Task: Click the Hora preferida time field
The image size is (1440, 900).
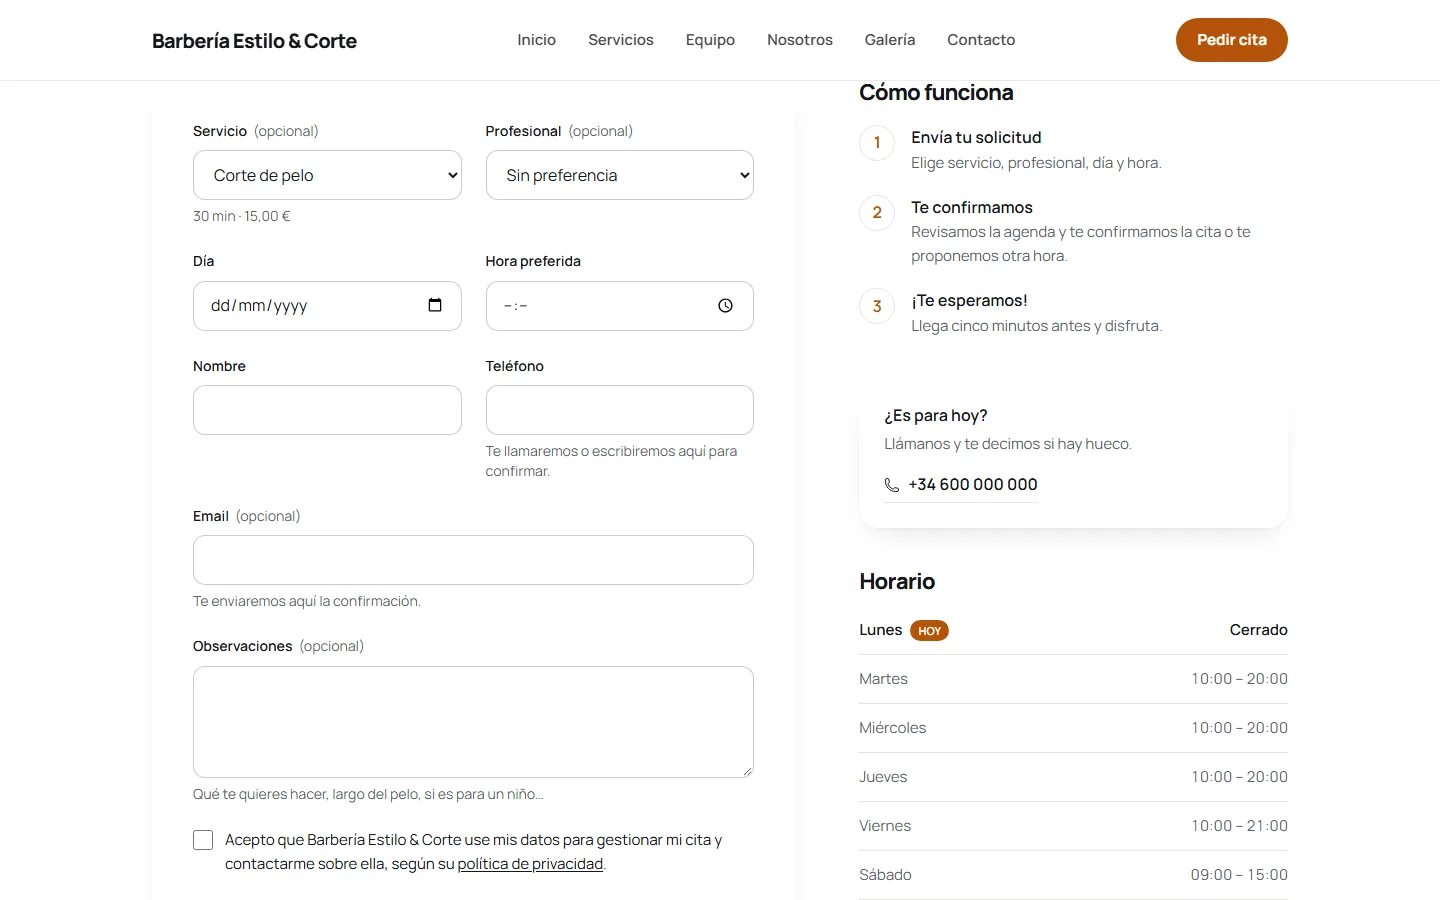Action: pos(620,306)
